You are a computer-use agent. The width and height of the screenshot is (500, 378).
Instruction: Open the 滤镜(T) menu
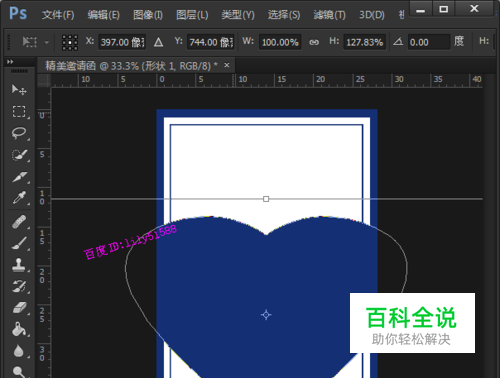coord(329,15)
